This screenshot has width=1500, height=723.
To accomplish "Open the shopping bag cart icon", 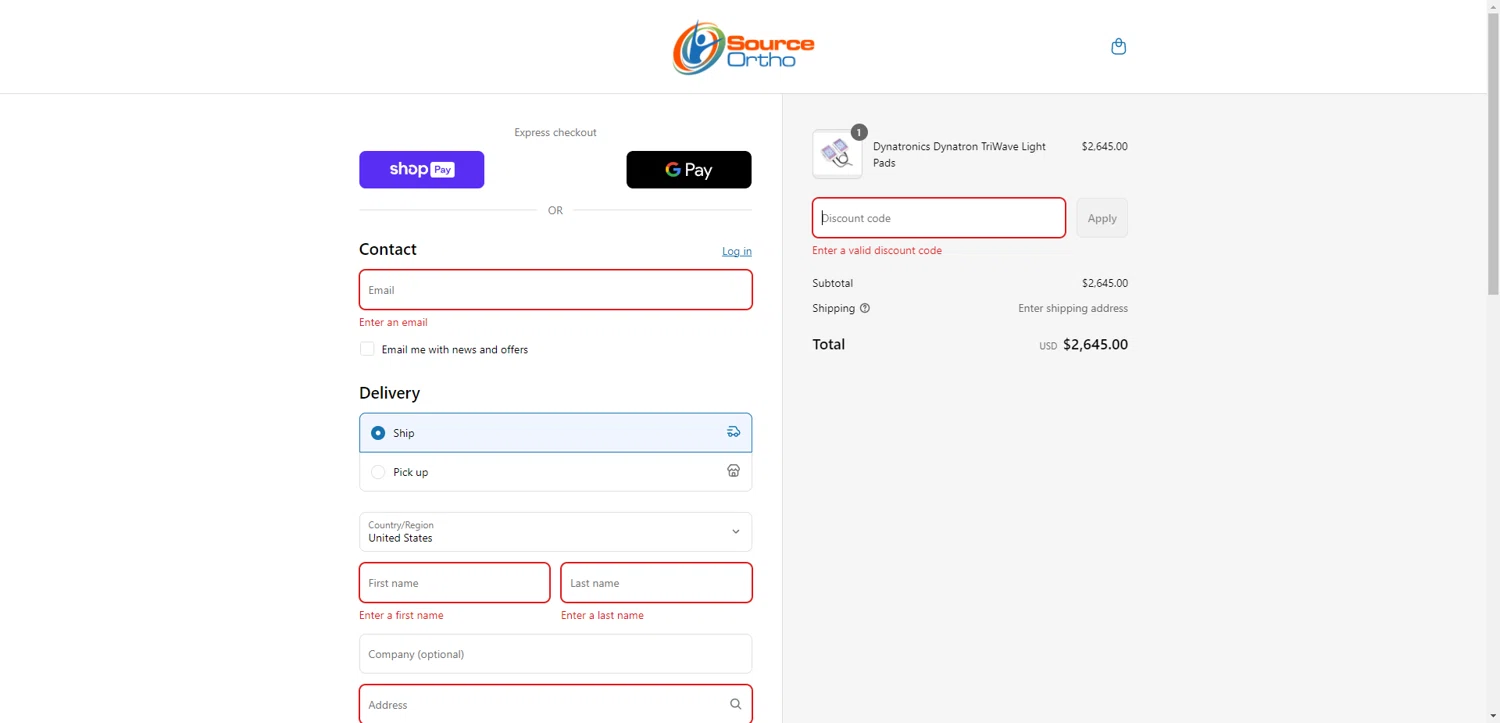I will (x=1118, y=46).
